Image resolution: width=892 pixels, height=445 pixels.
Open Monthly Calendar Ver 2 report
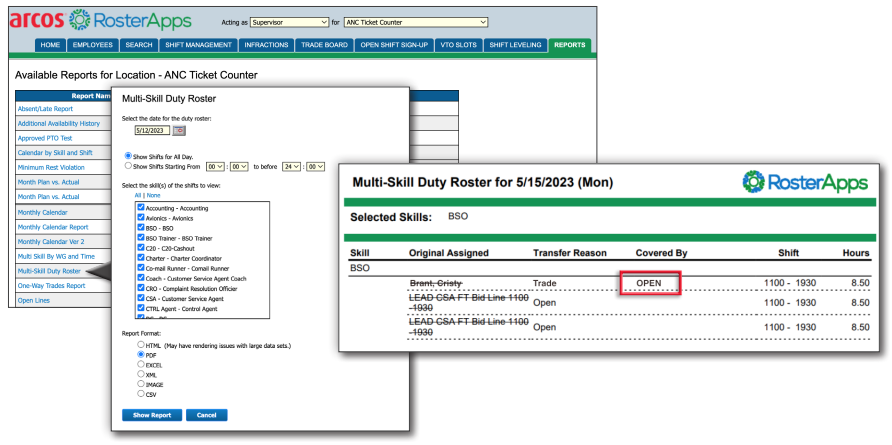(51, 242)
